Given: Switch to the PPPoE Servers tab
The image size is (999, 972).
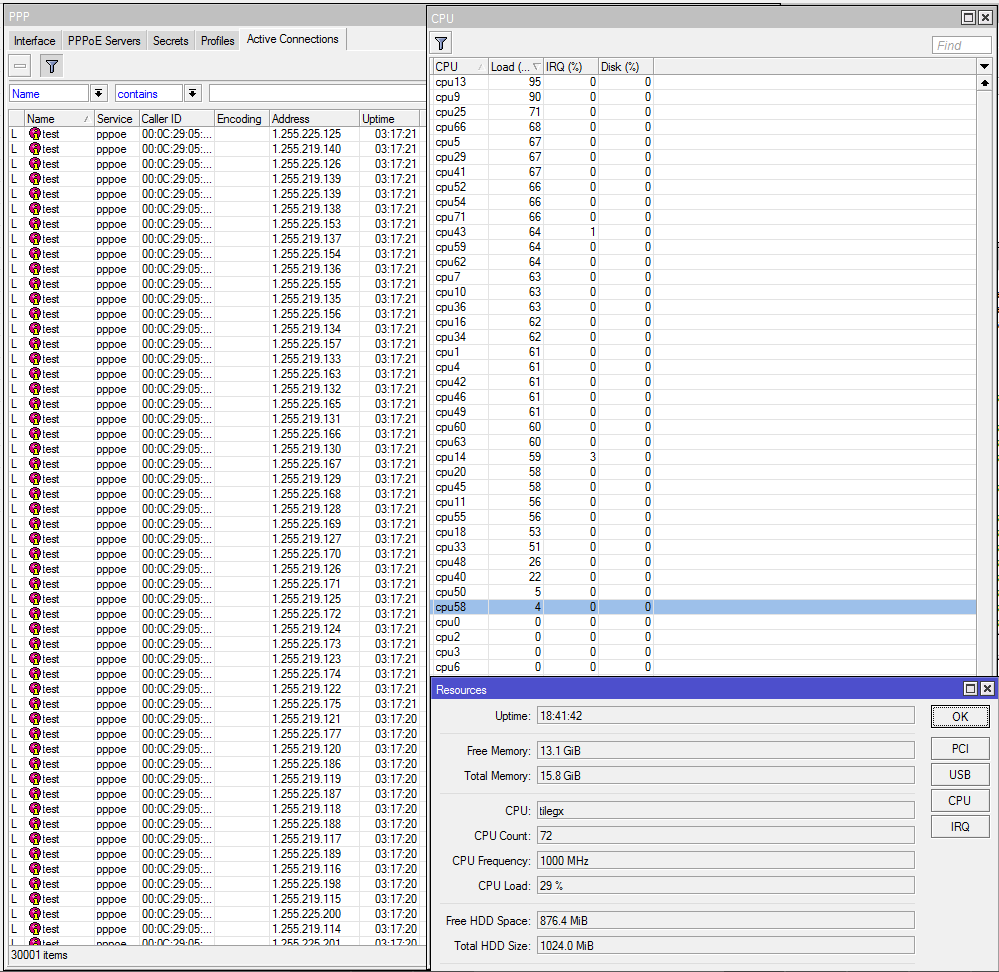Looking at the screenshot, I should tap(104, 41).
